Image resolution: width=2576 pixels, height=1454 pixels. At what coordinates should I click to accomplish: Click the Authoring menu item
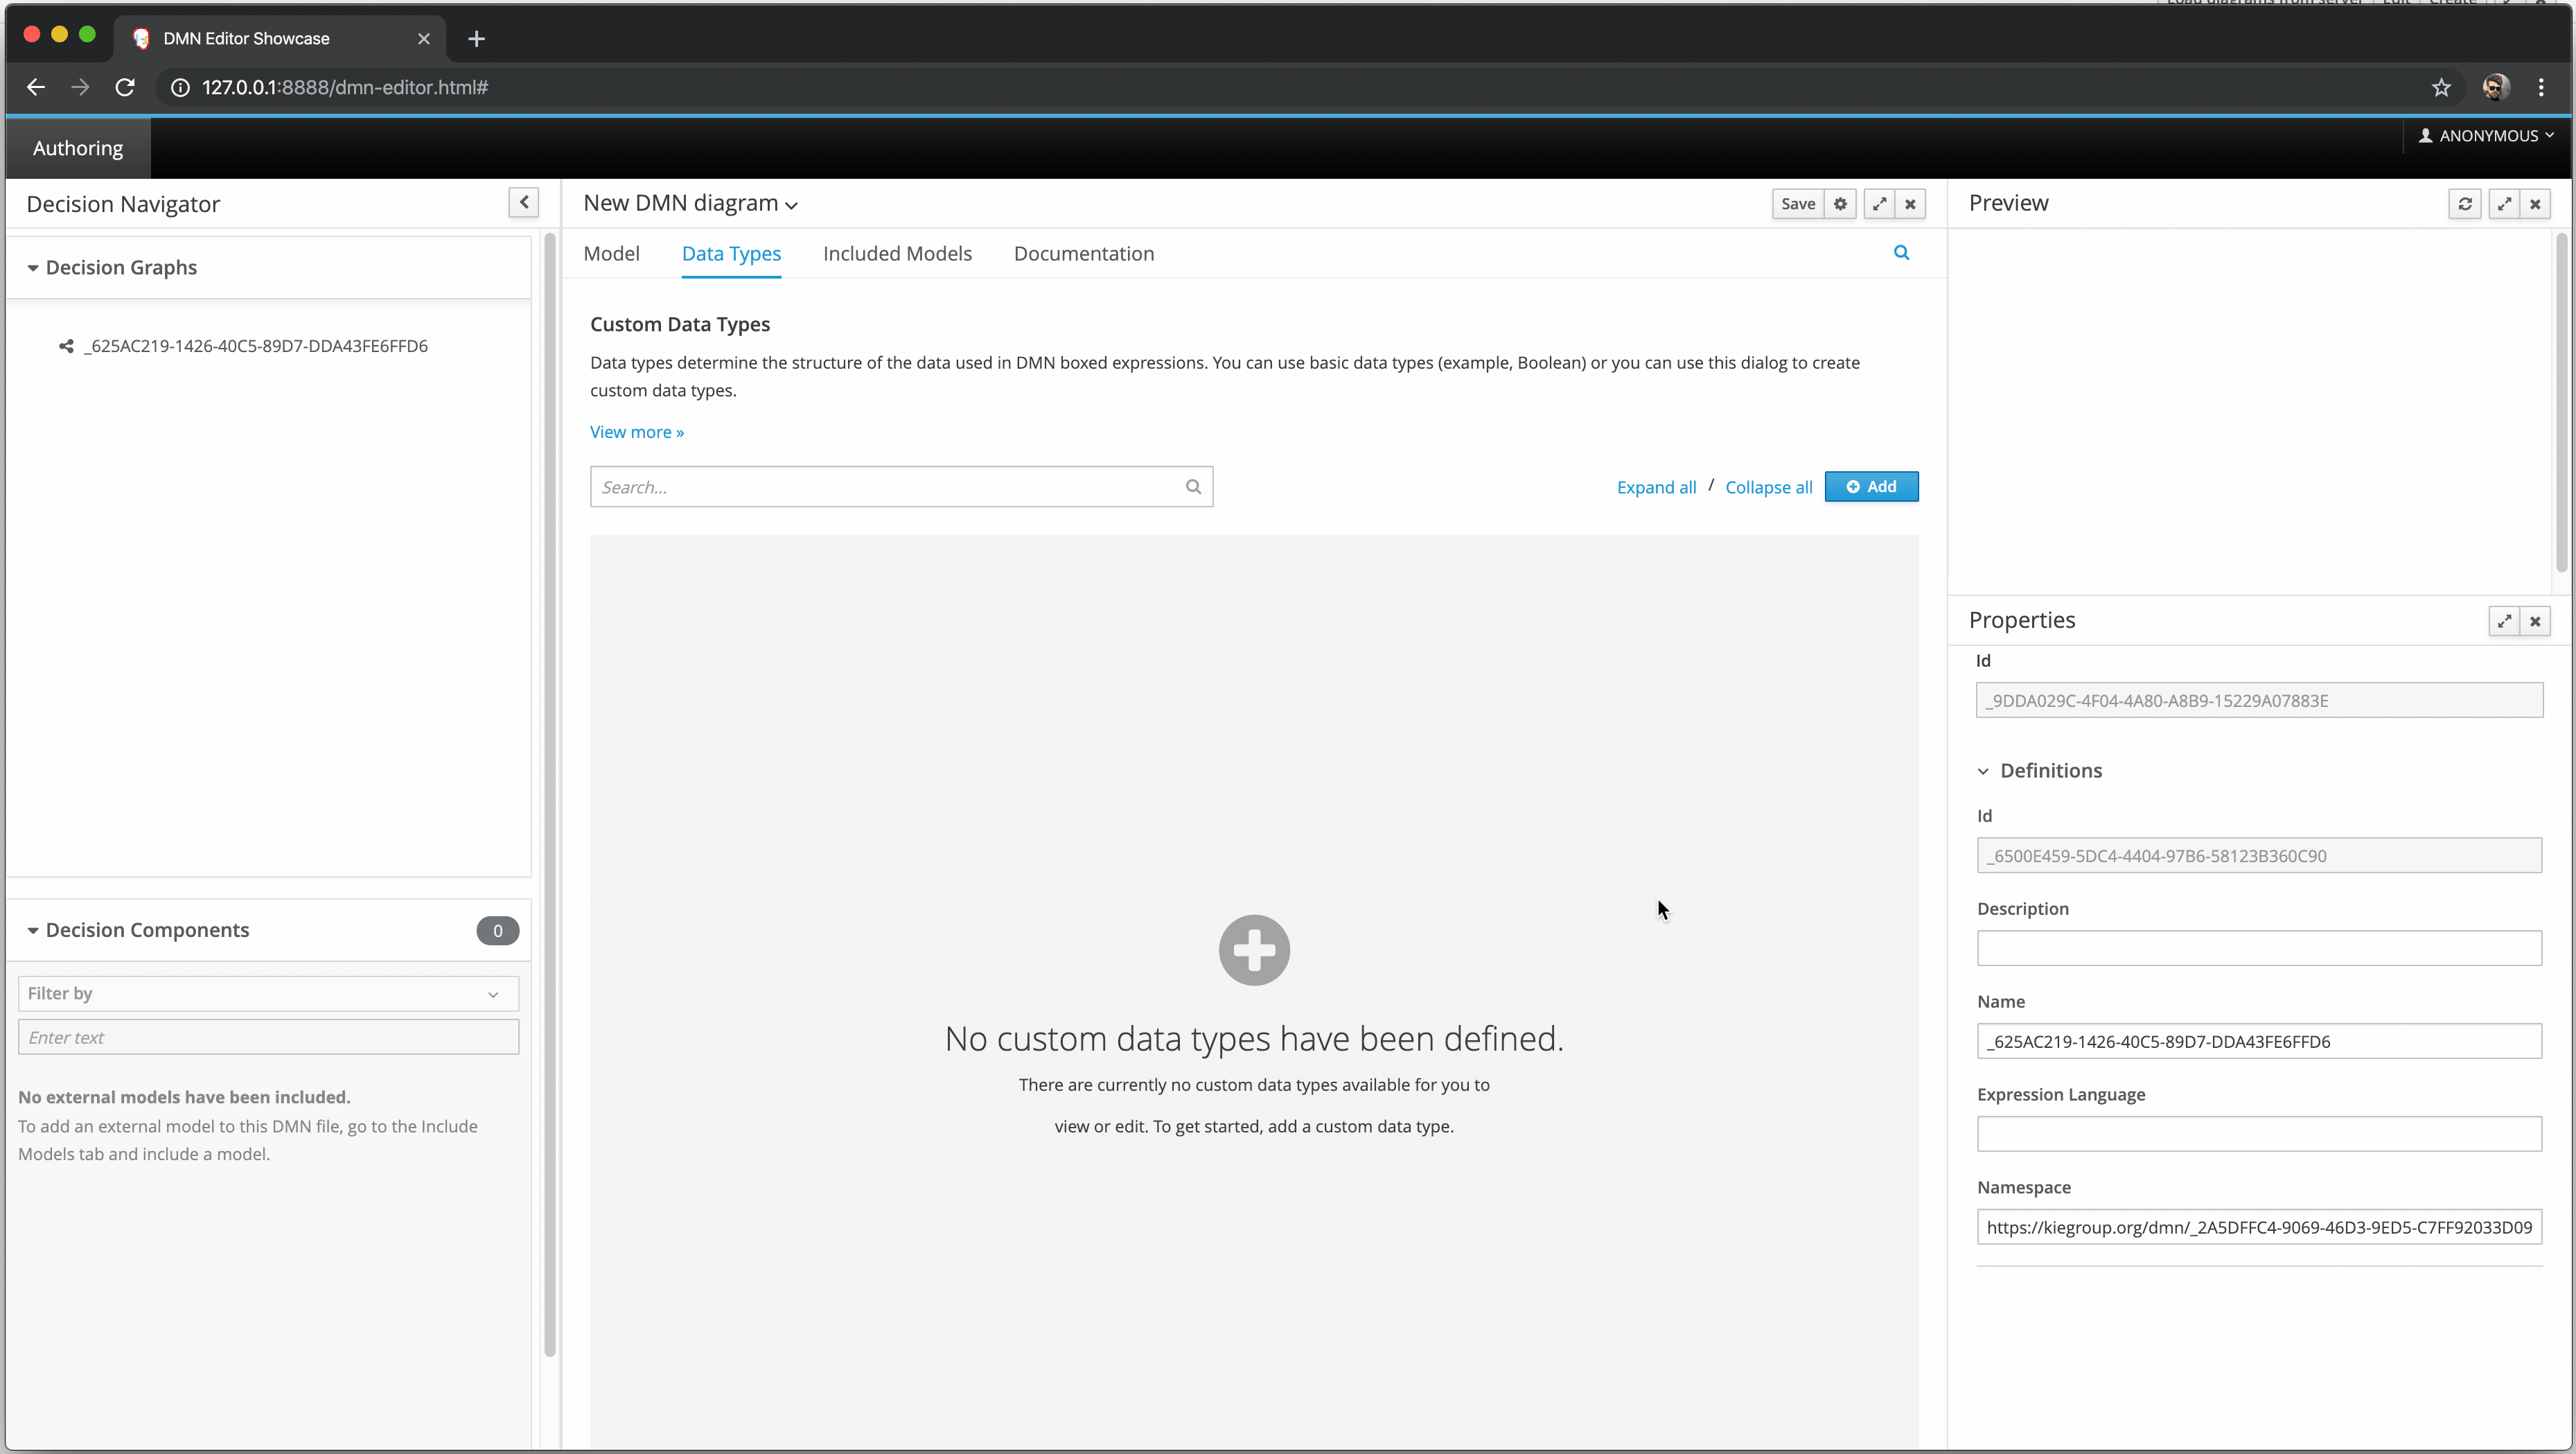[x=78, y=148]
